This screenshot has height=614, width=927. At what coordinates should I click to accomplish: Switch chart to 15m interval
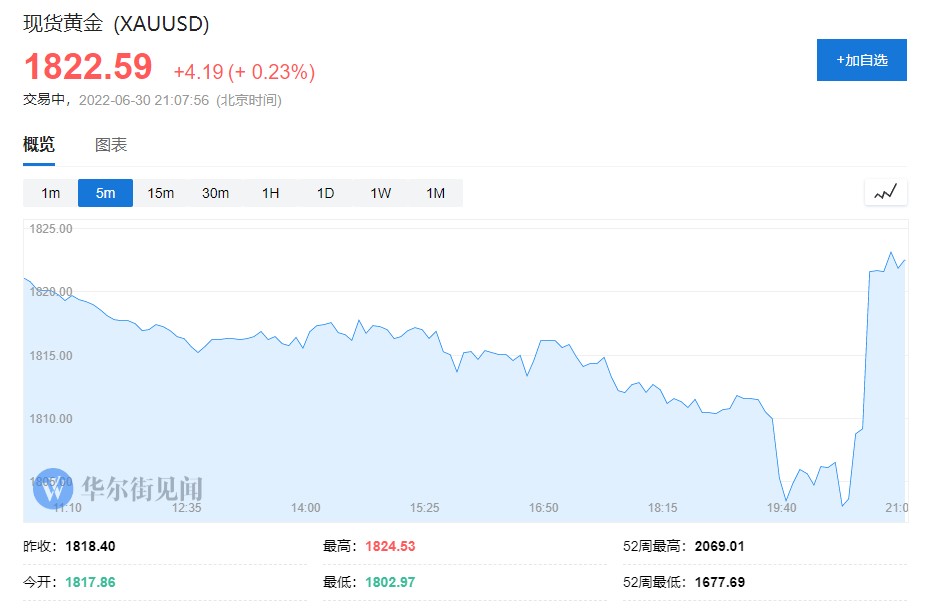pos(161,193)
